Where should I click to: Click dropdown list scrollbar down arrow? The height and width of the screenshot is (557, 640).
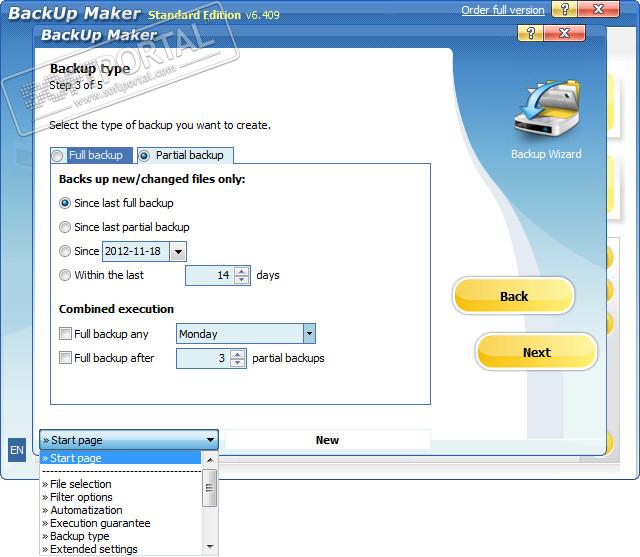(210, 547)
